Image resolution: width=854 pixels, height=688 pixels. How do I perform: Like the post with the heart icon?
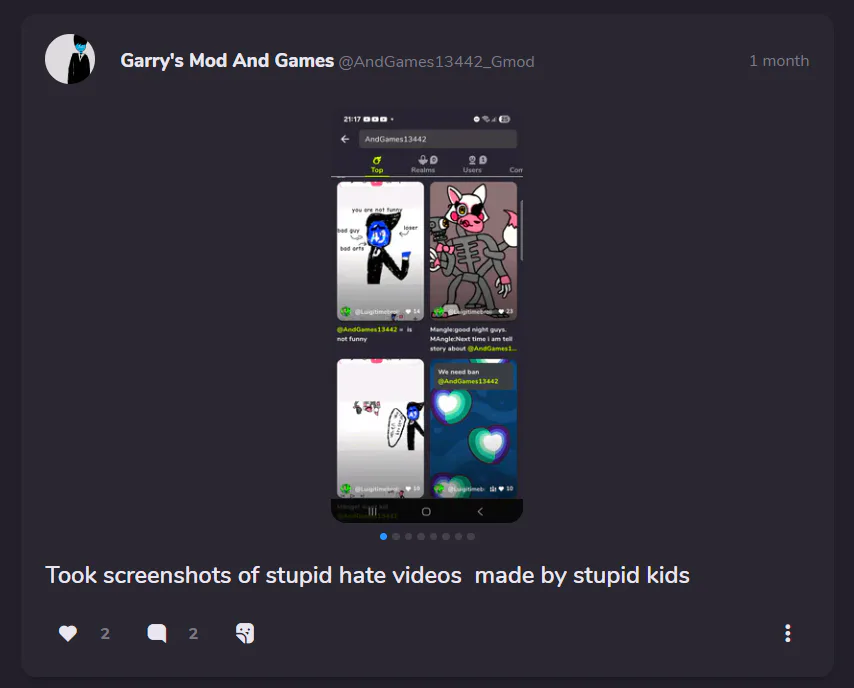click(68, 633)
